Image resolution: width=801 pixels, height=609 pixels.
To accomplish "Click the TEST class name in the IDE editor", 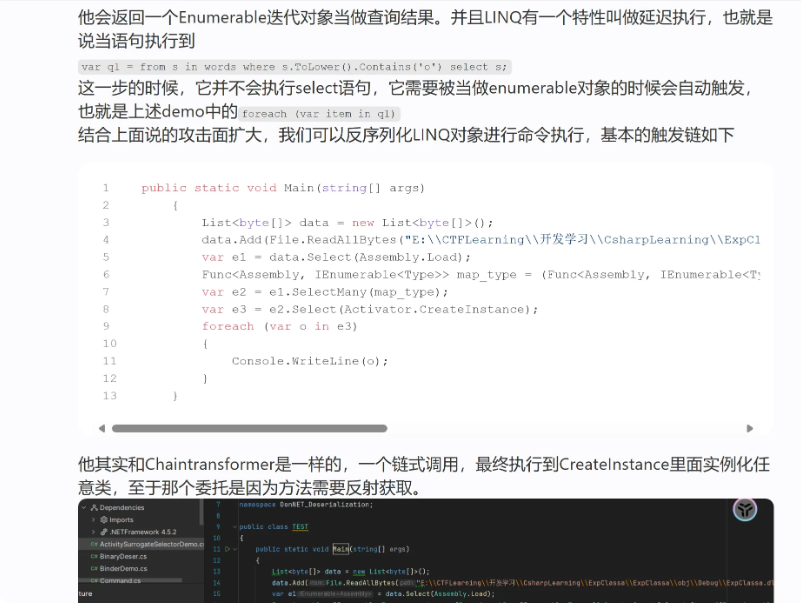I will (x=300, y=526).
